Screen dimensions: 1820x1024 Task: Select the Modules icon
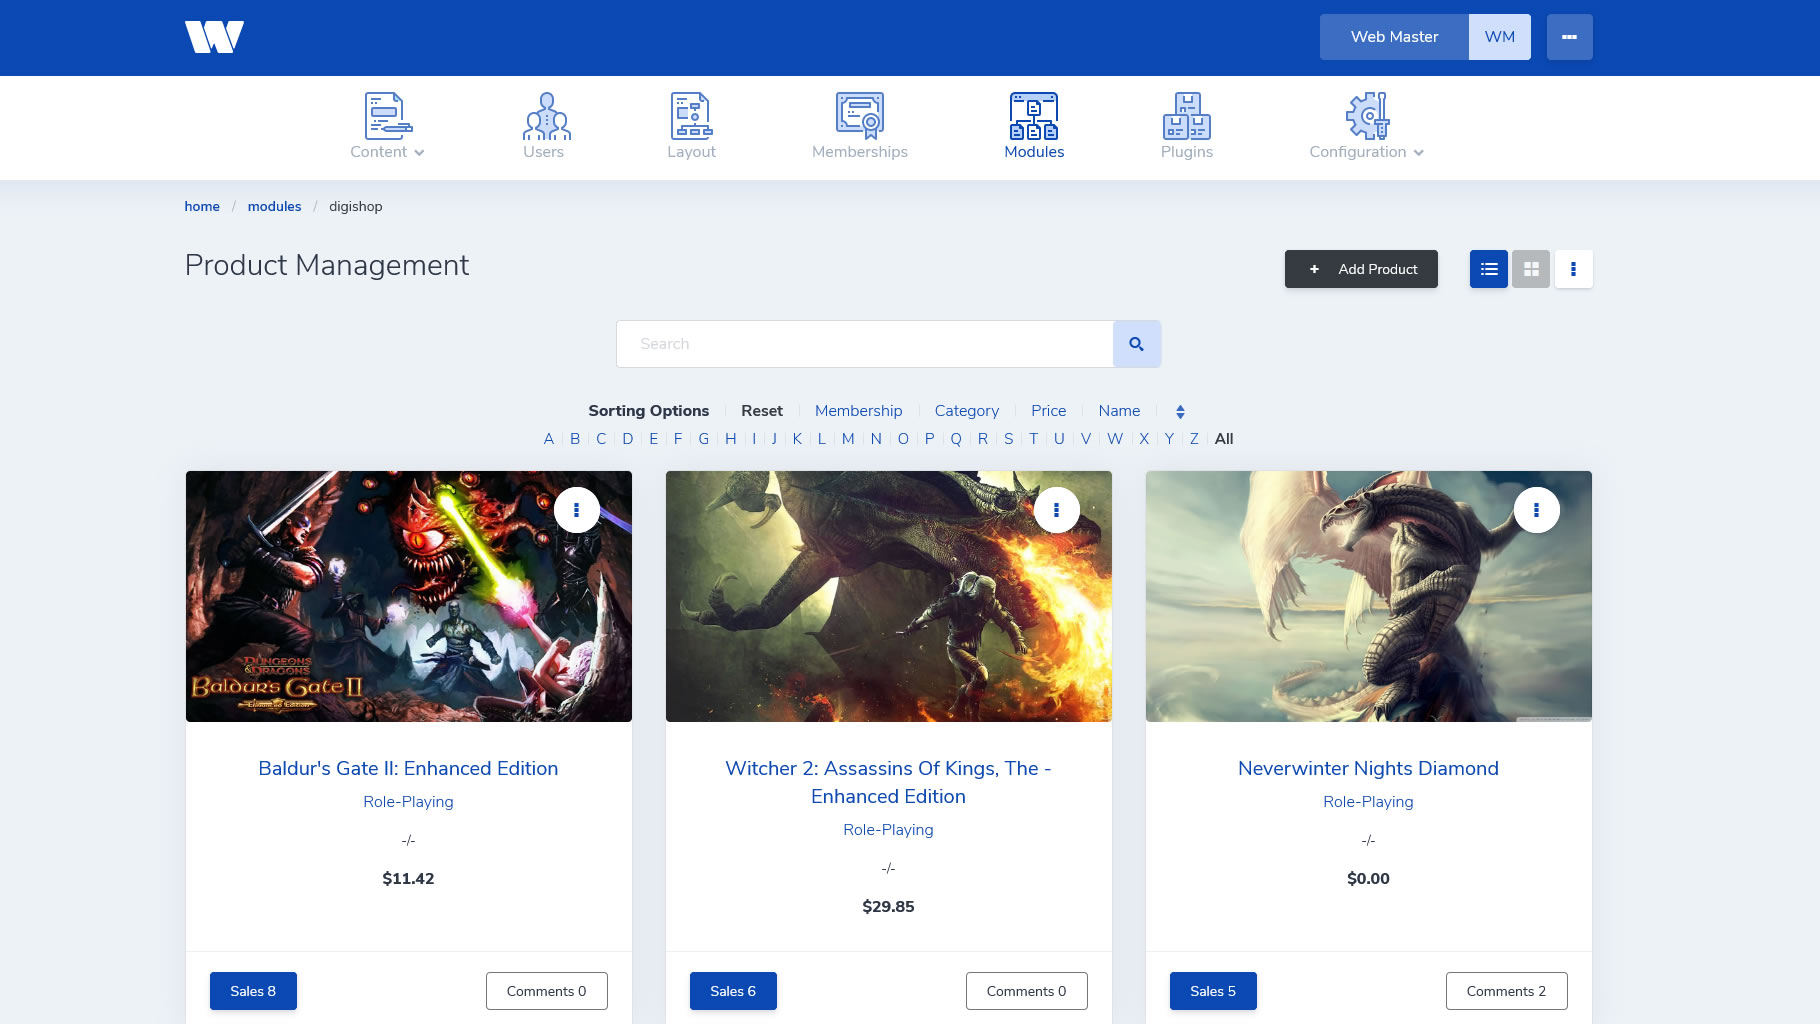pyautogui.click(x=1034, y=116)
